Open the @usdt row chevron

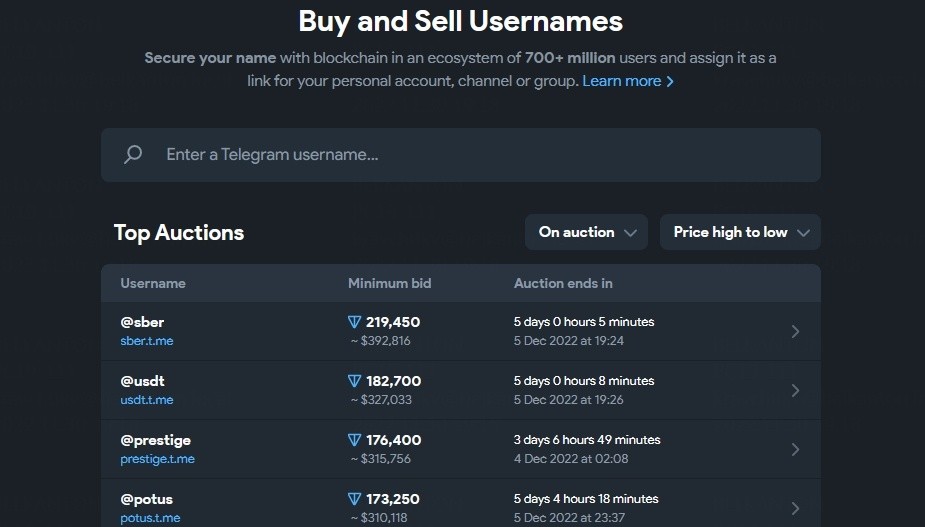(x=795, y=390)
